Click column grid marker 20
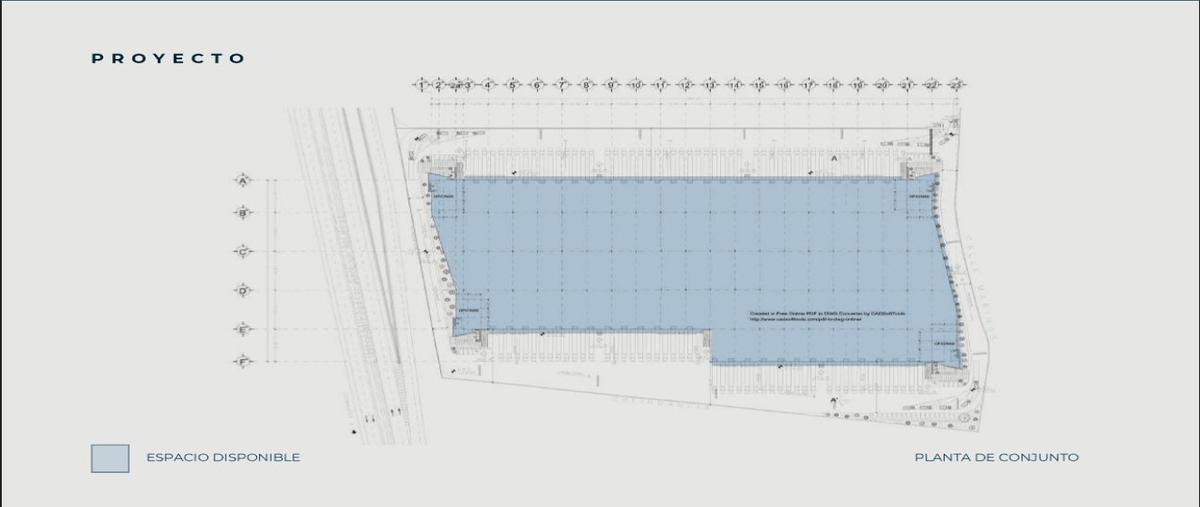 point(882,84)
